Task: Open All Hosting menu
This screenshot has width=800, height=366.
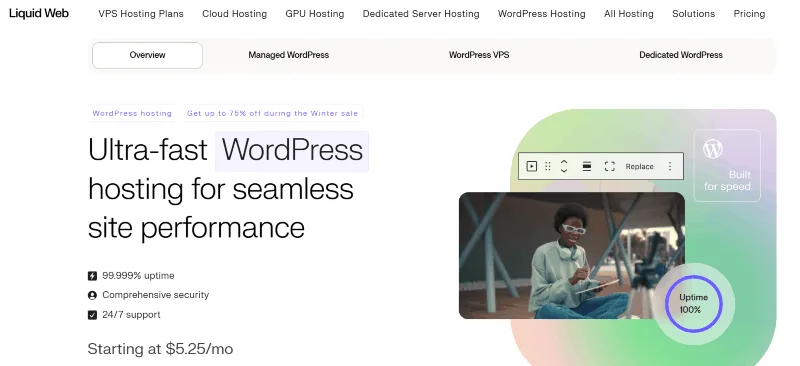Action: click(x=629, y=14)
